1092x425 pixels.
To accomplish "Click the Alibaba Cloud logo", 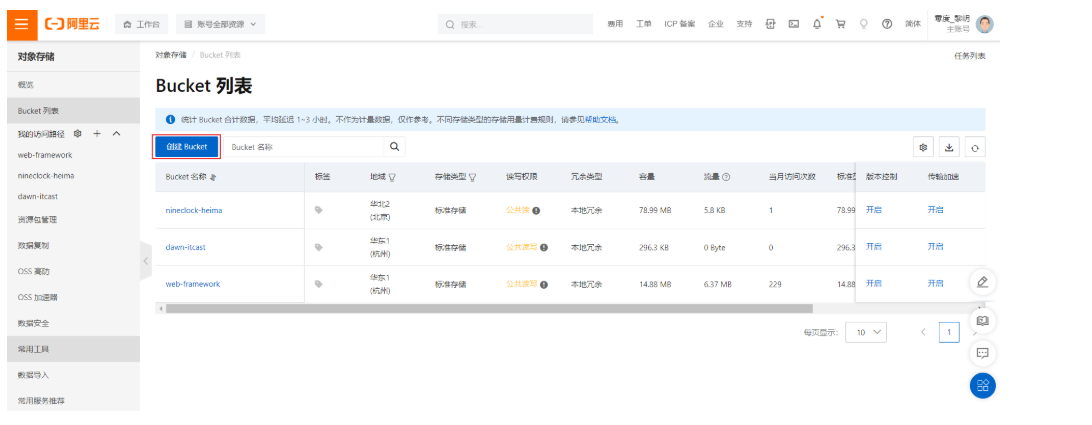I will [x=72, y=24].
